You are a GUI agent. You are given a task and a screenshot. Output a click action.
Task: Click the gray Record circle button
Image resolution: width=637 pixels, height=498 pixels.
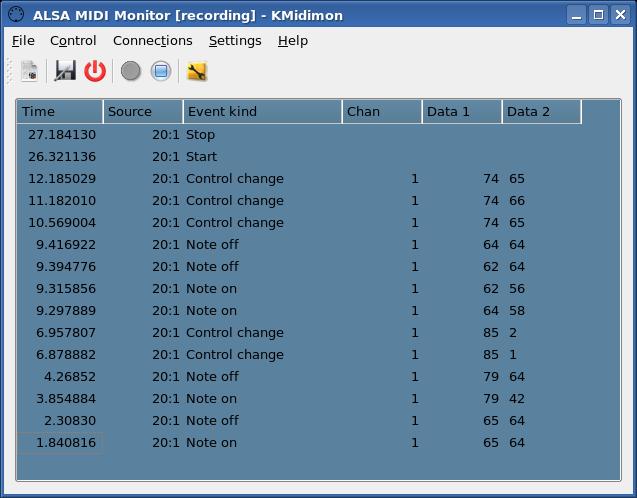tap(131, 71)
